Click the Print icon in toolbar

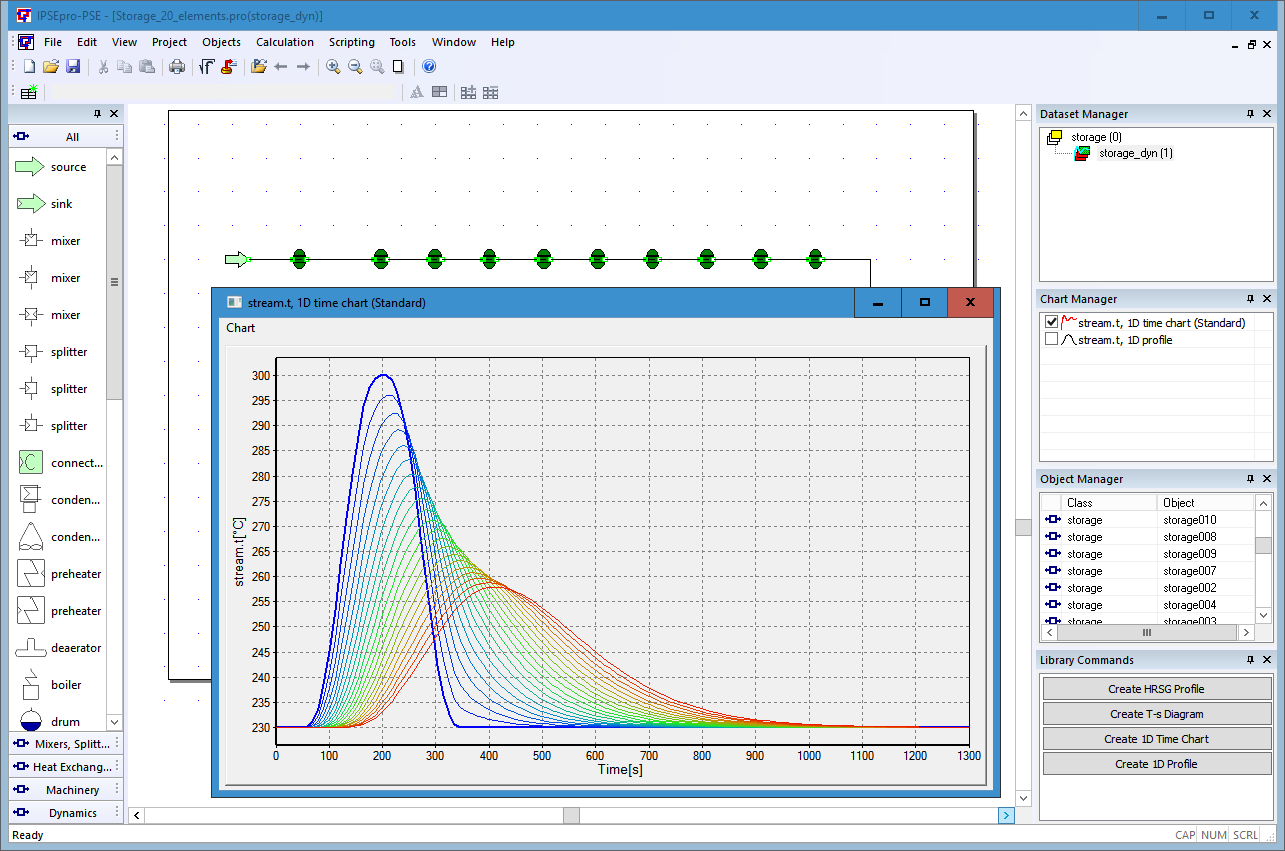(177, 67)
